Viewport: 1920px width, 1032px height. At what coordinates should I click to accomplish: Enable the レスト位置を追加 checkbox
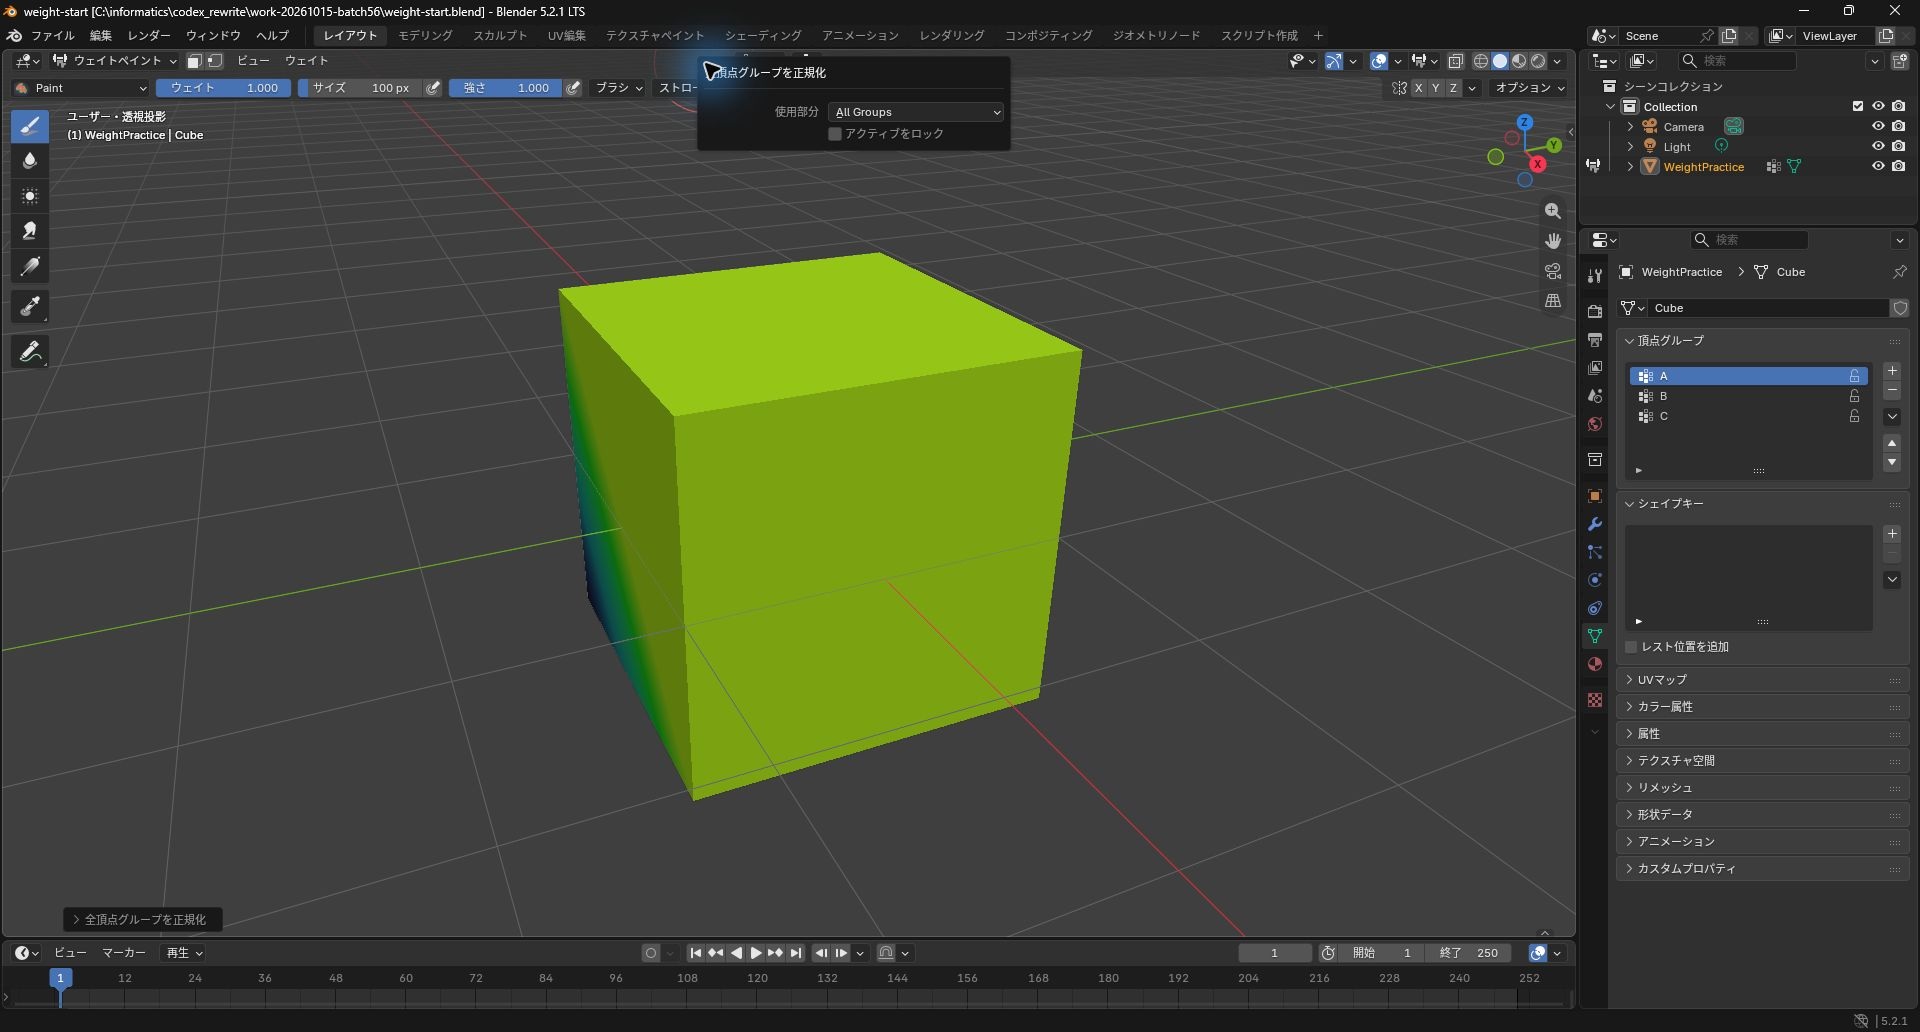1632,647
